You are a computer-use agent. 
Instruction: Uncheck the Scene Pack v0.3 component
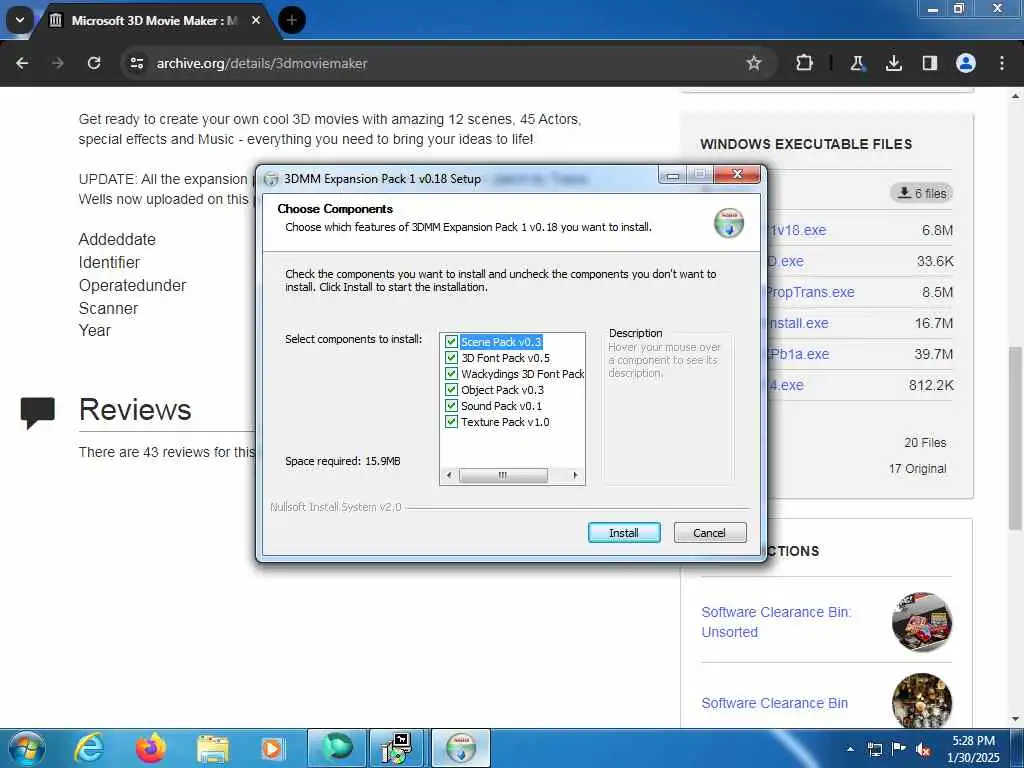451,342
